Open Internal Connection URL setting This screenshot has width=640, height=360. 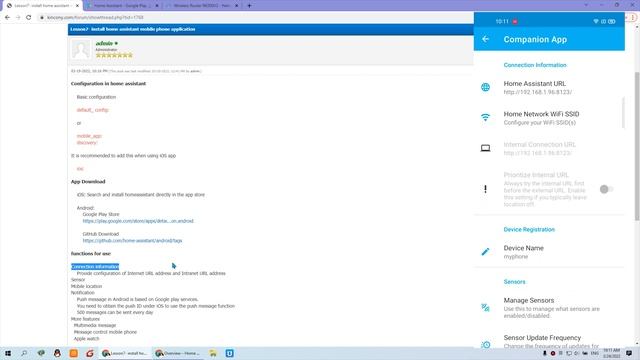click(549, 149)
